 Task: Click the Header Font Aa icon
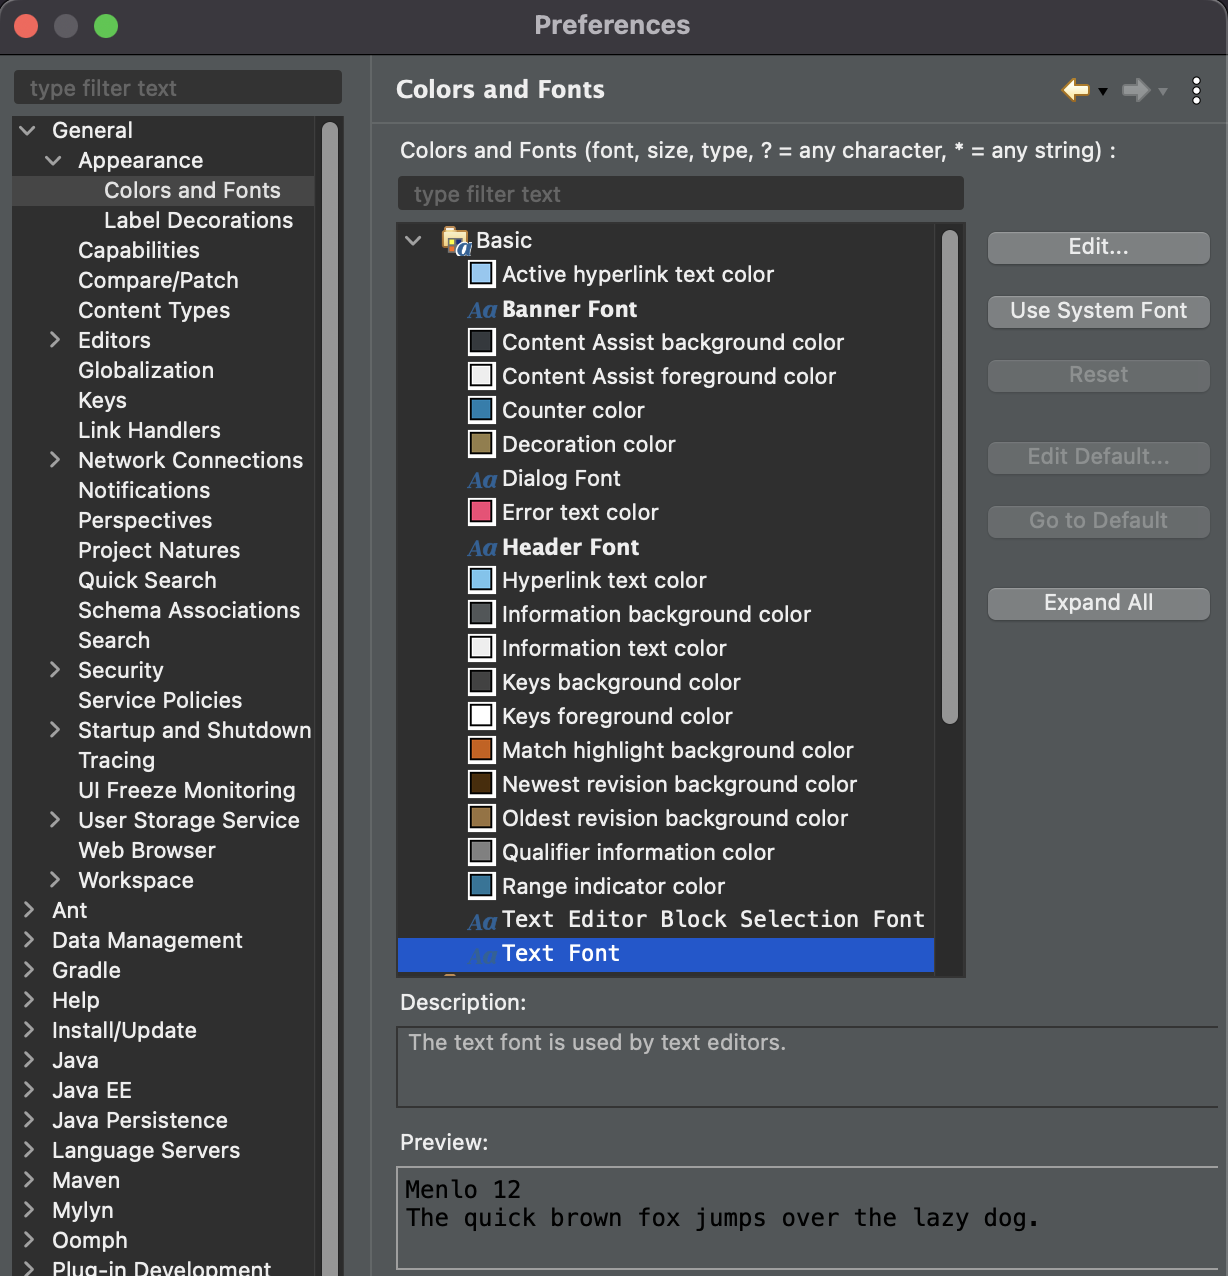[482, 548]
